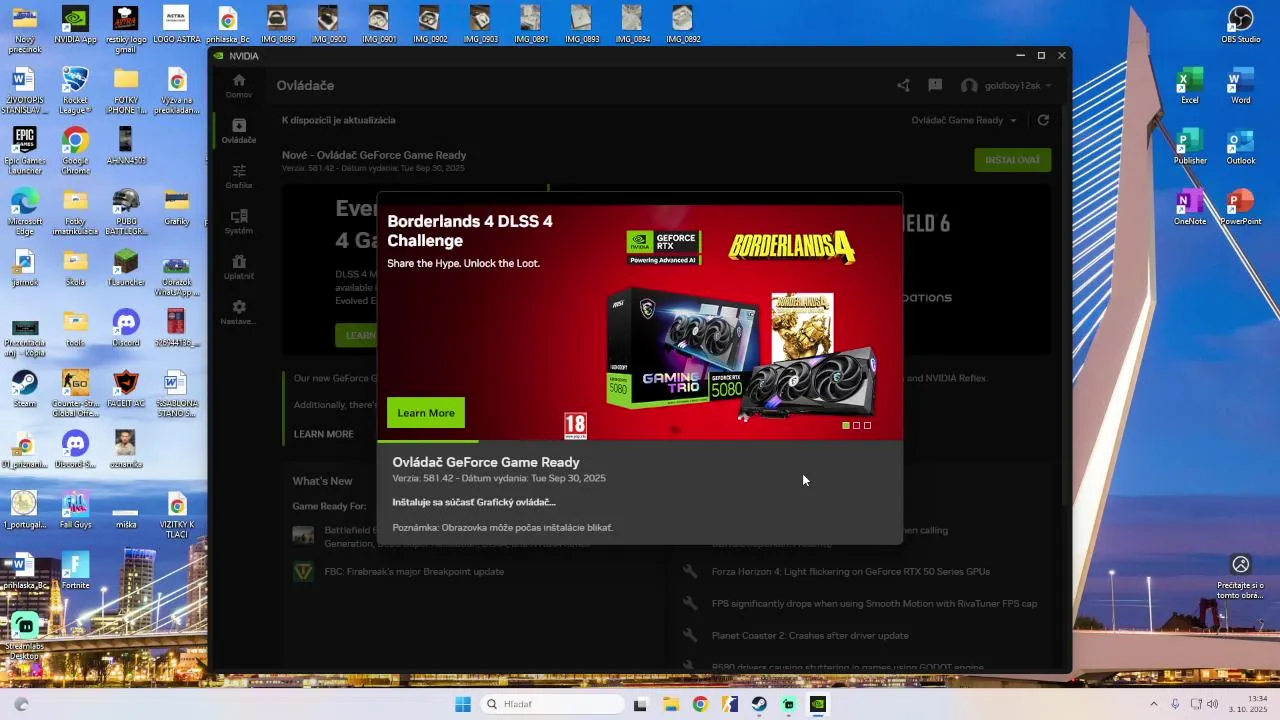Click Learn More on Borderlands banner
This screenshot has width=1280, height=720.
pos(426,413)
